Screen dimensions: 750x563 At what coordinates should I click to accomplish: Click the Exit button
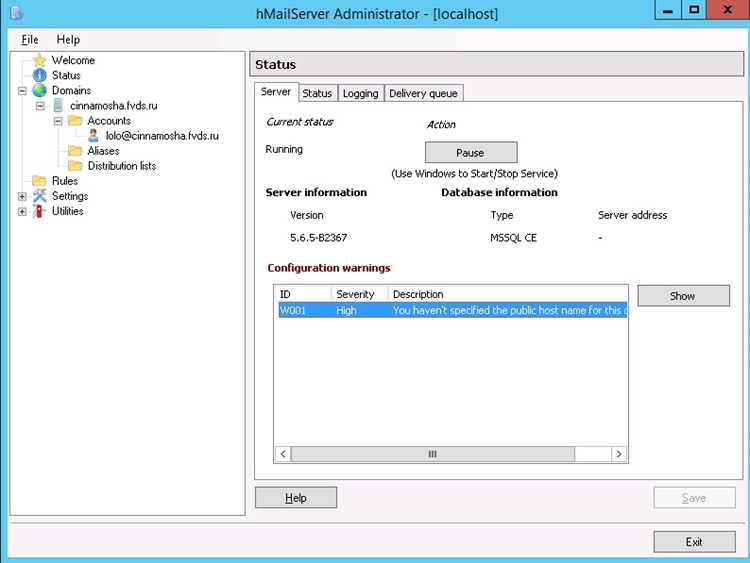694,541
